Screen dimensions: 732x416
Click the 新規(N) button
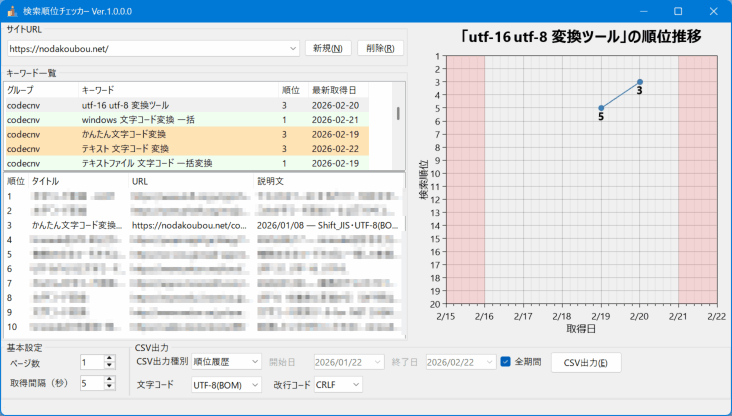pos(328,48)
